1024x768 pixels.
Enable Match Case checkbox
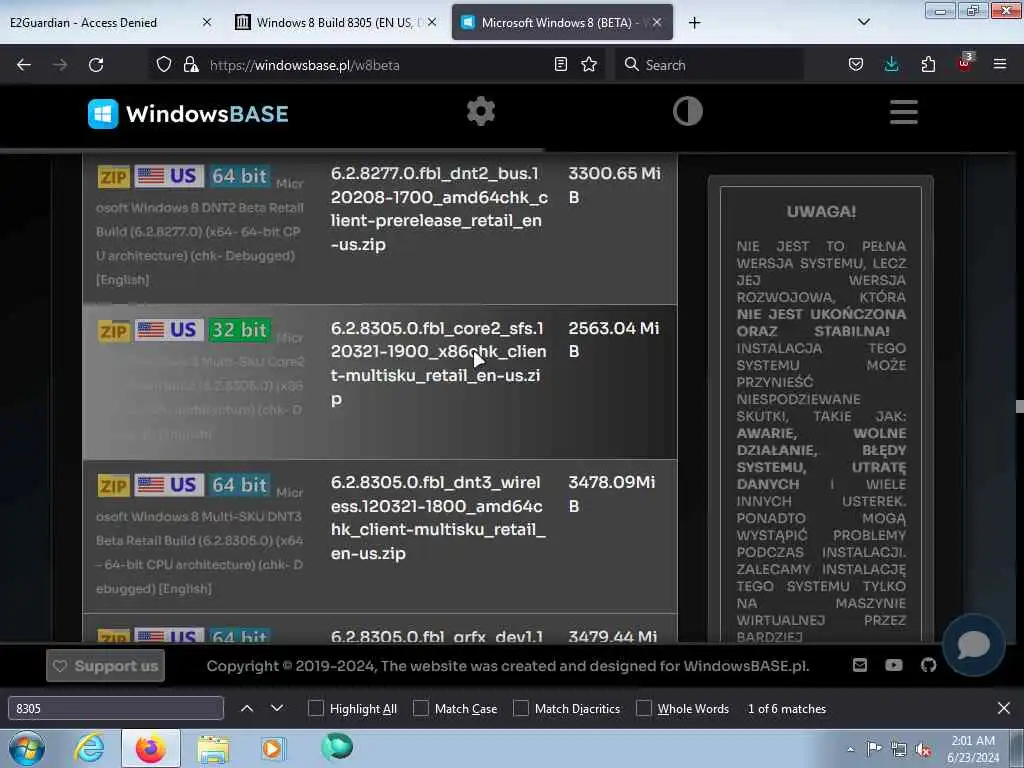click(421, 708)
